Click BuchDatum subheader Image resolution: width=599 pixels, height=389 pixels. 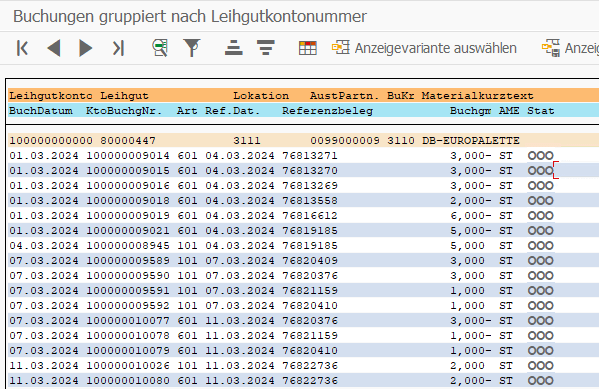[x=40, y=111]
